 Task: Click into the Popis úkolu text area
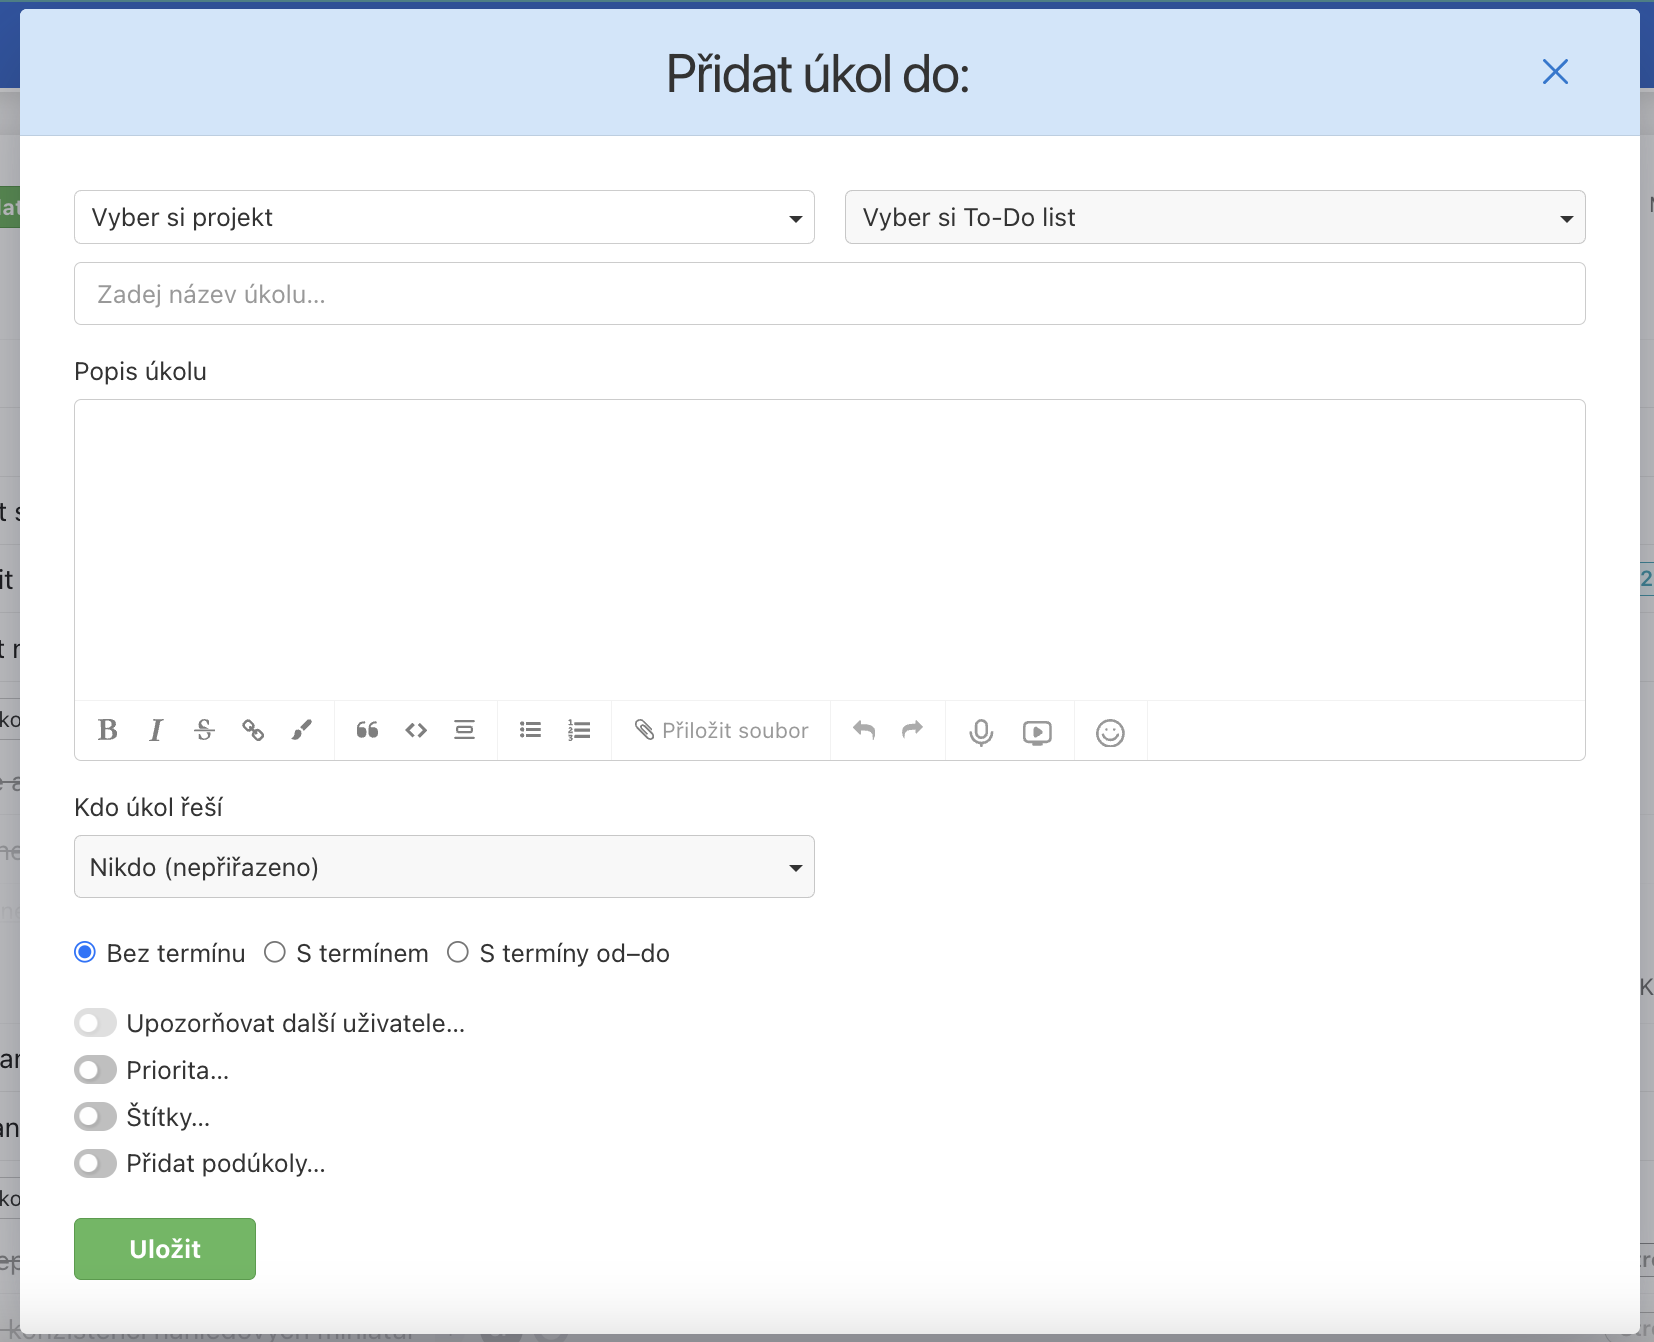pyautogui.click(x=830, y=550)
